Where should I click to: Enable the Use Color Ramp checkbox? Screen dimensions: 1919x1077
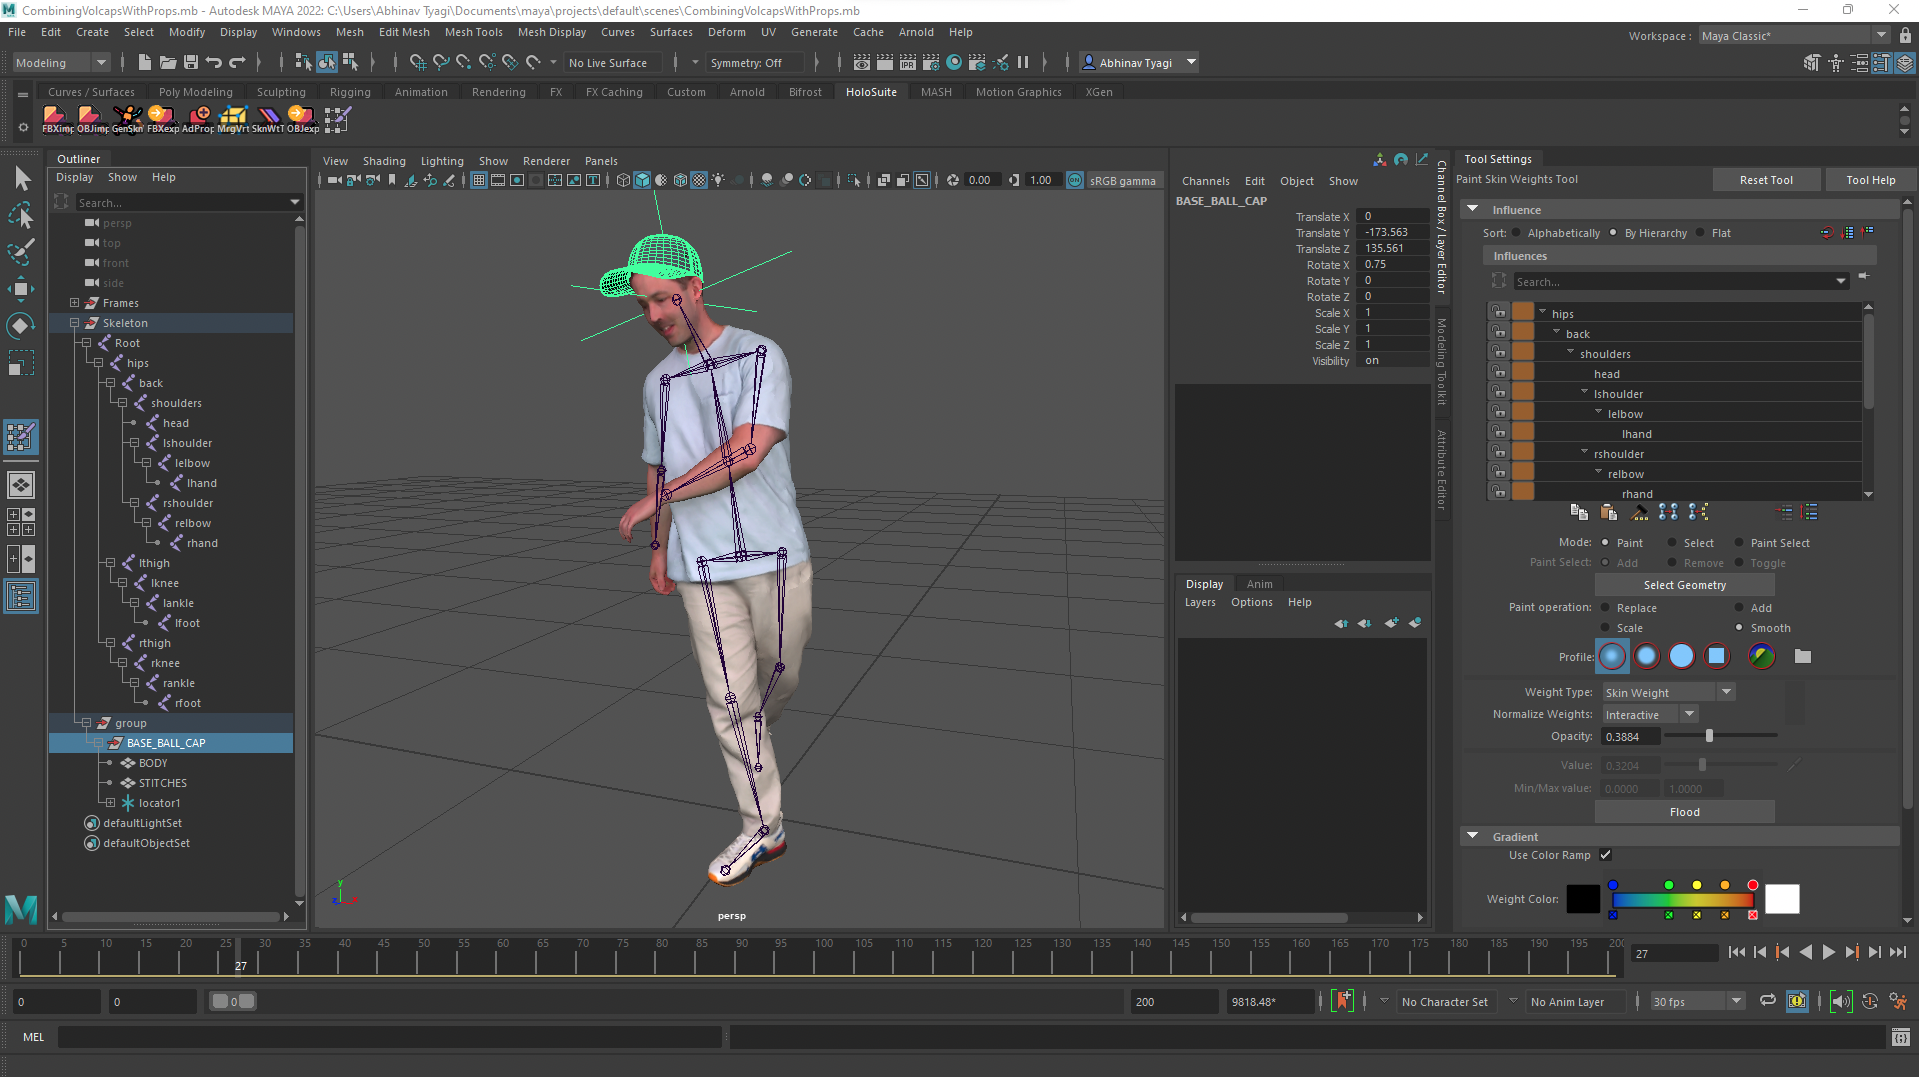tap(1605, 856)
